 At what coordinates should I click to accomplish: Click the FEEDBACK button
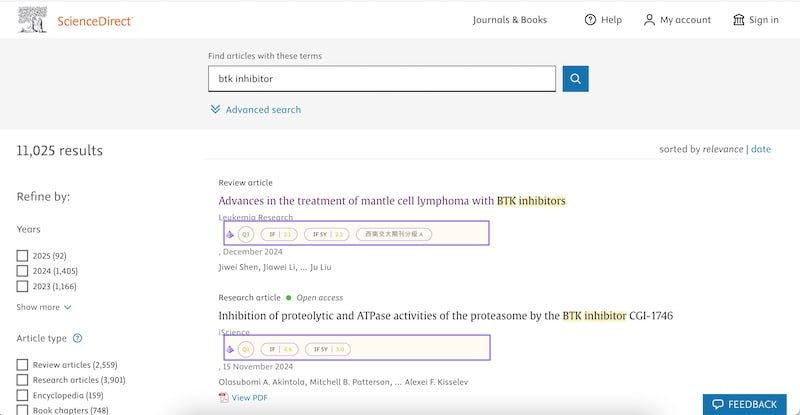(x=751, y=404)
